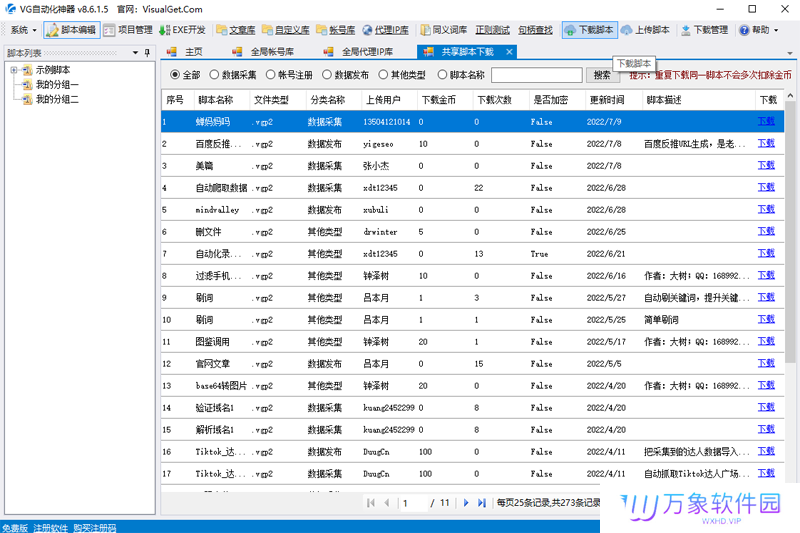Select the 帐号注册 radio filter

tap(289, 75)
